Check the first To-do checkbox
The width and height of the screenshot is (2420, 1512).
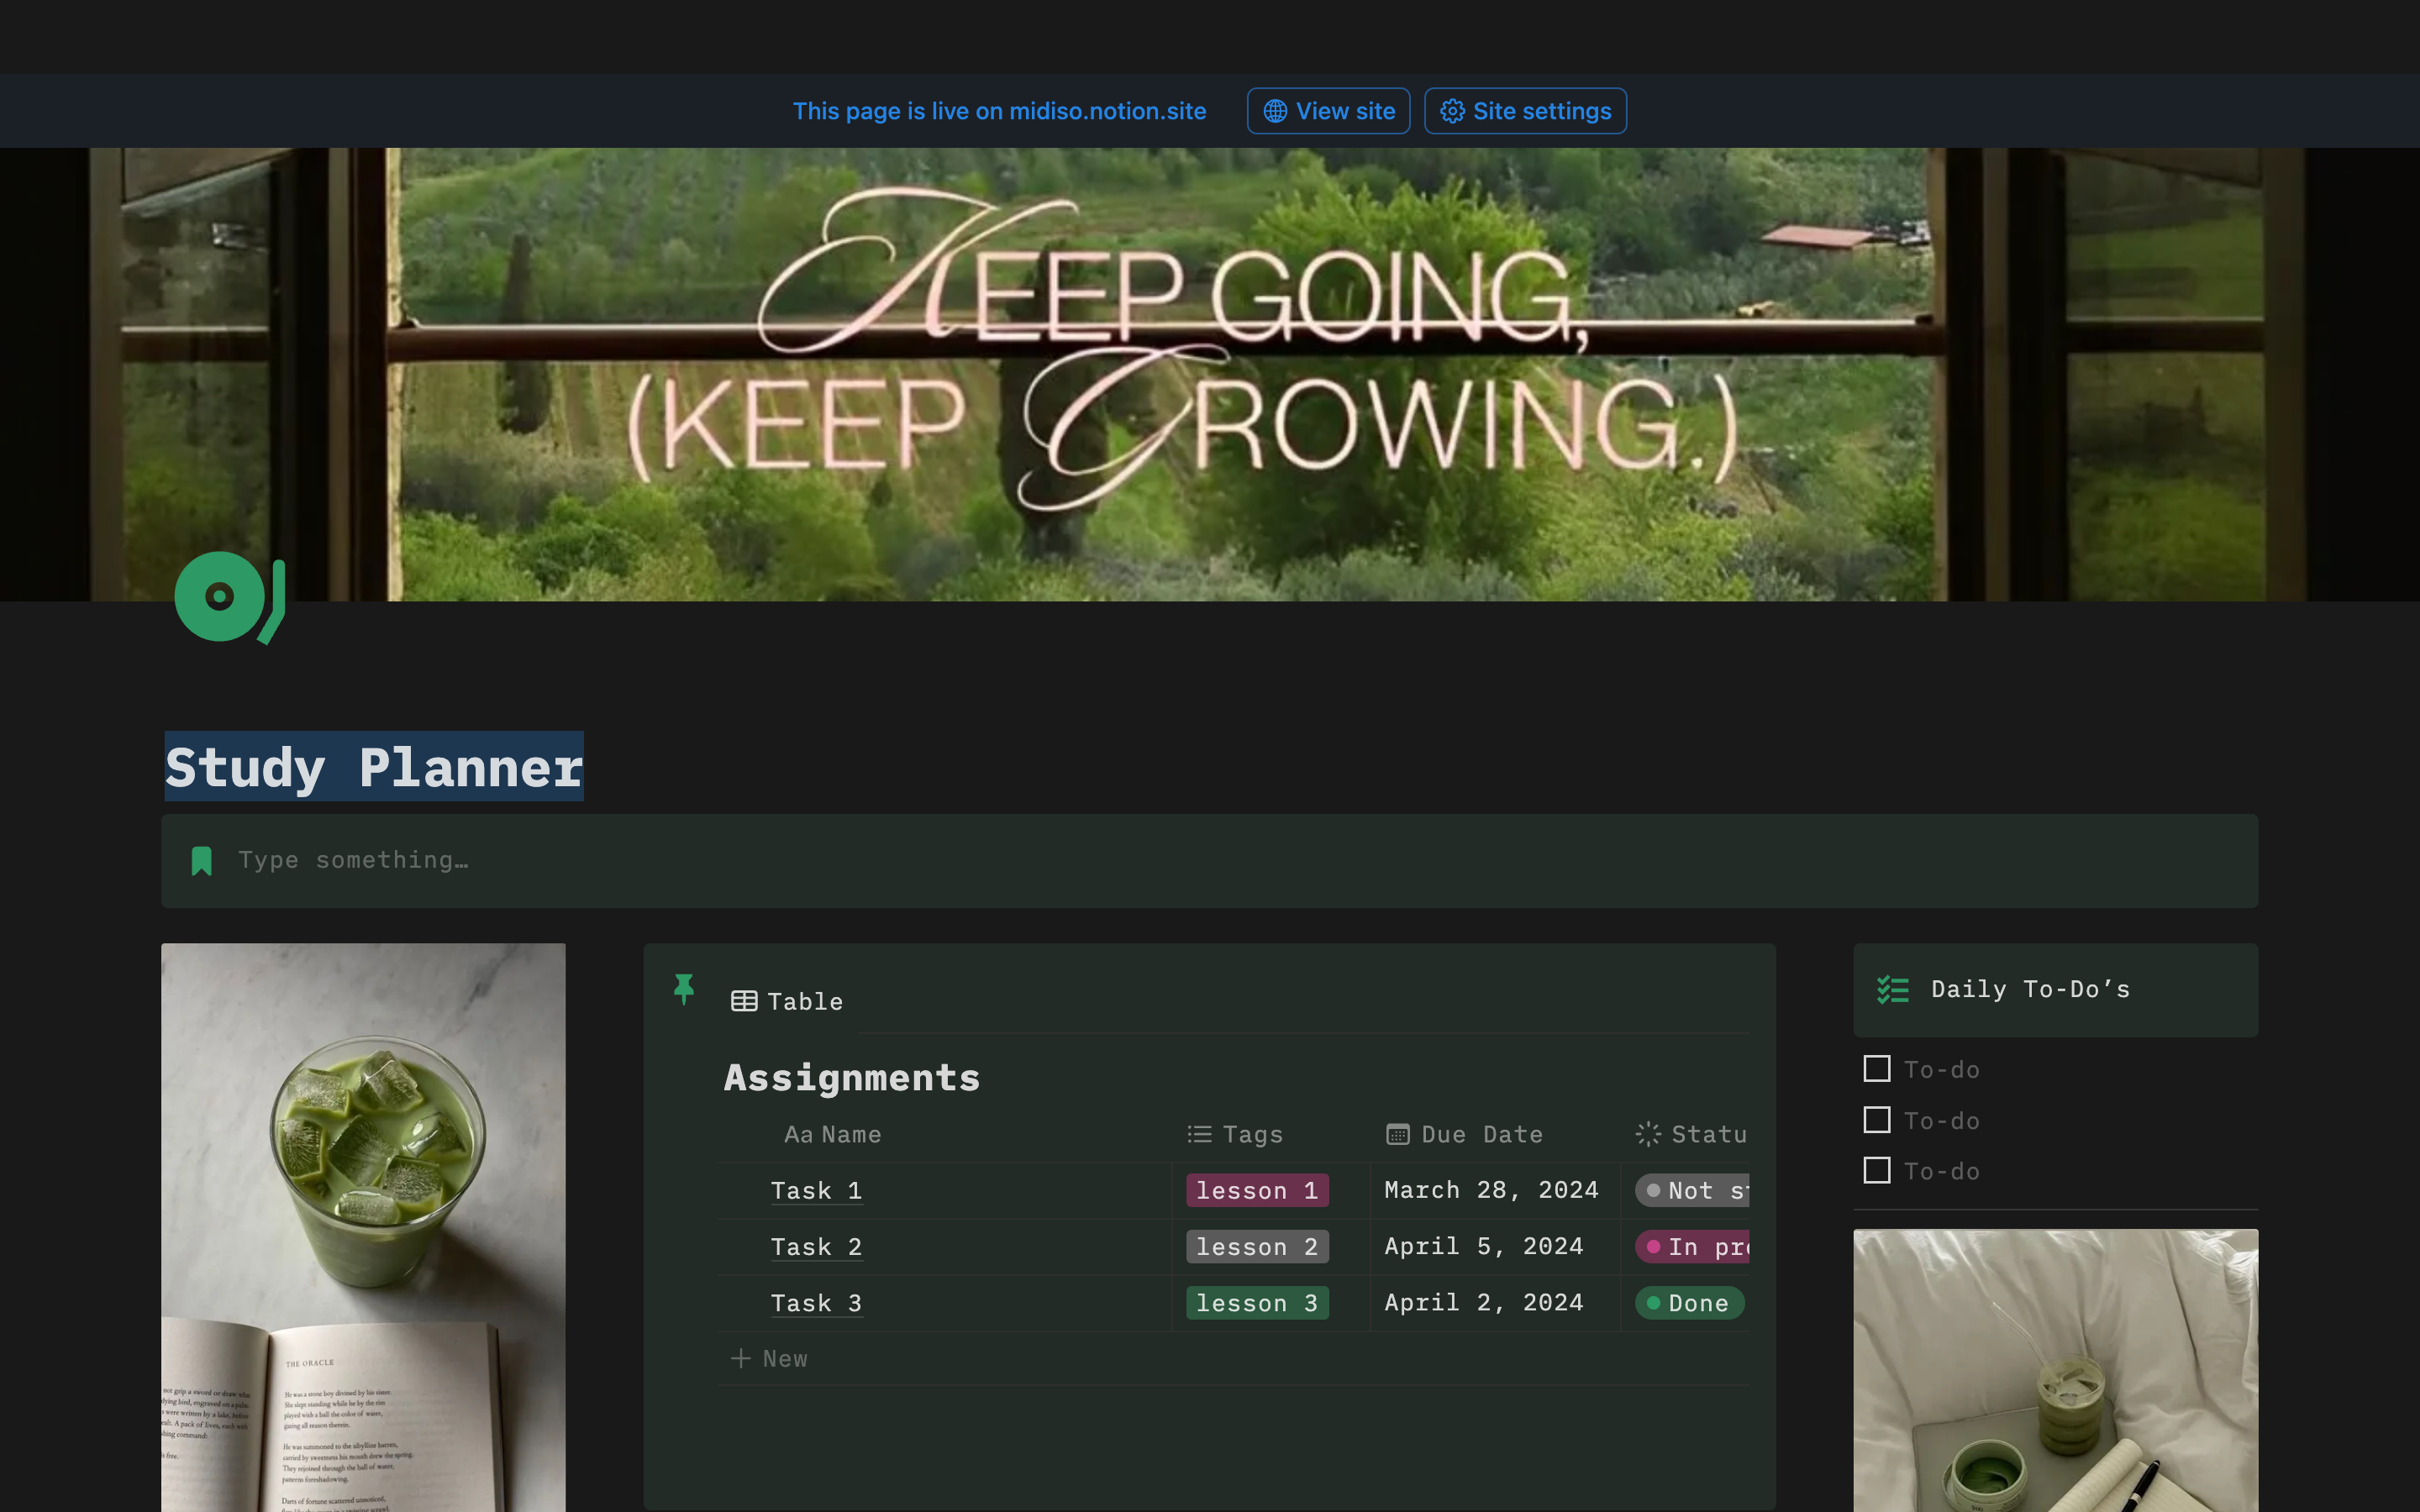click(x=1876, y=1069)
